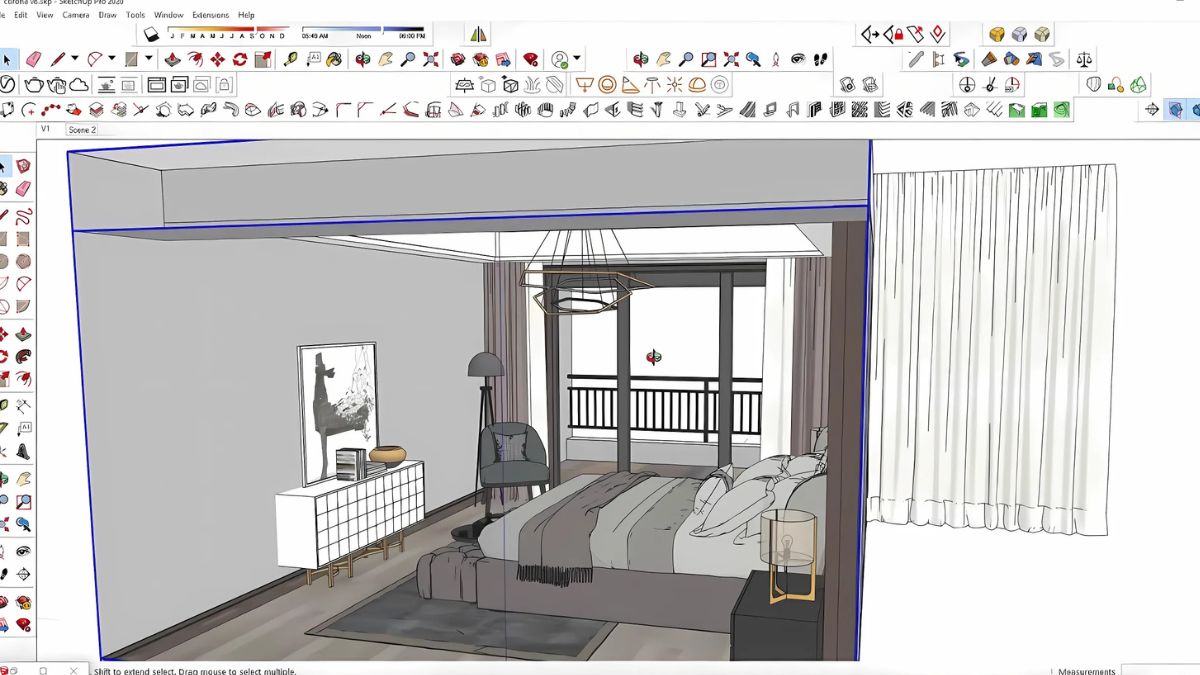
Task: Switch to the Scene 2 tab
Action: [80, 129]
